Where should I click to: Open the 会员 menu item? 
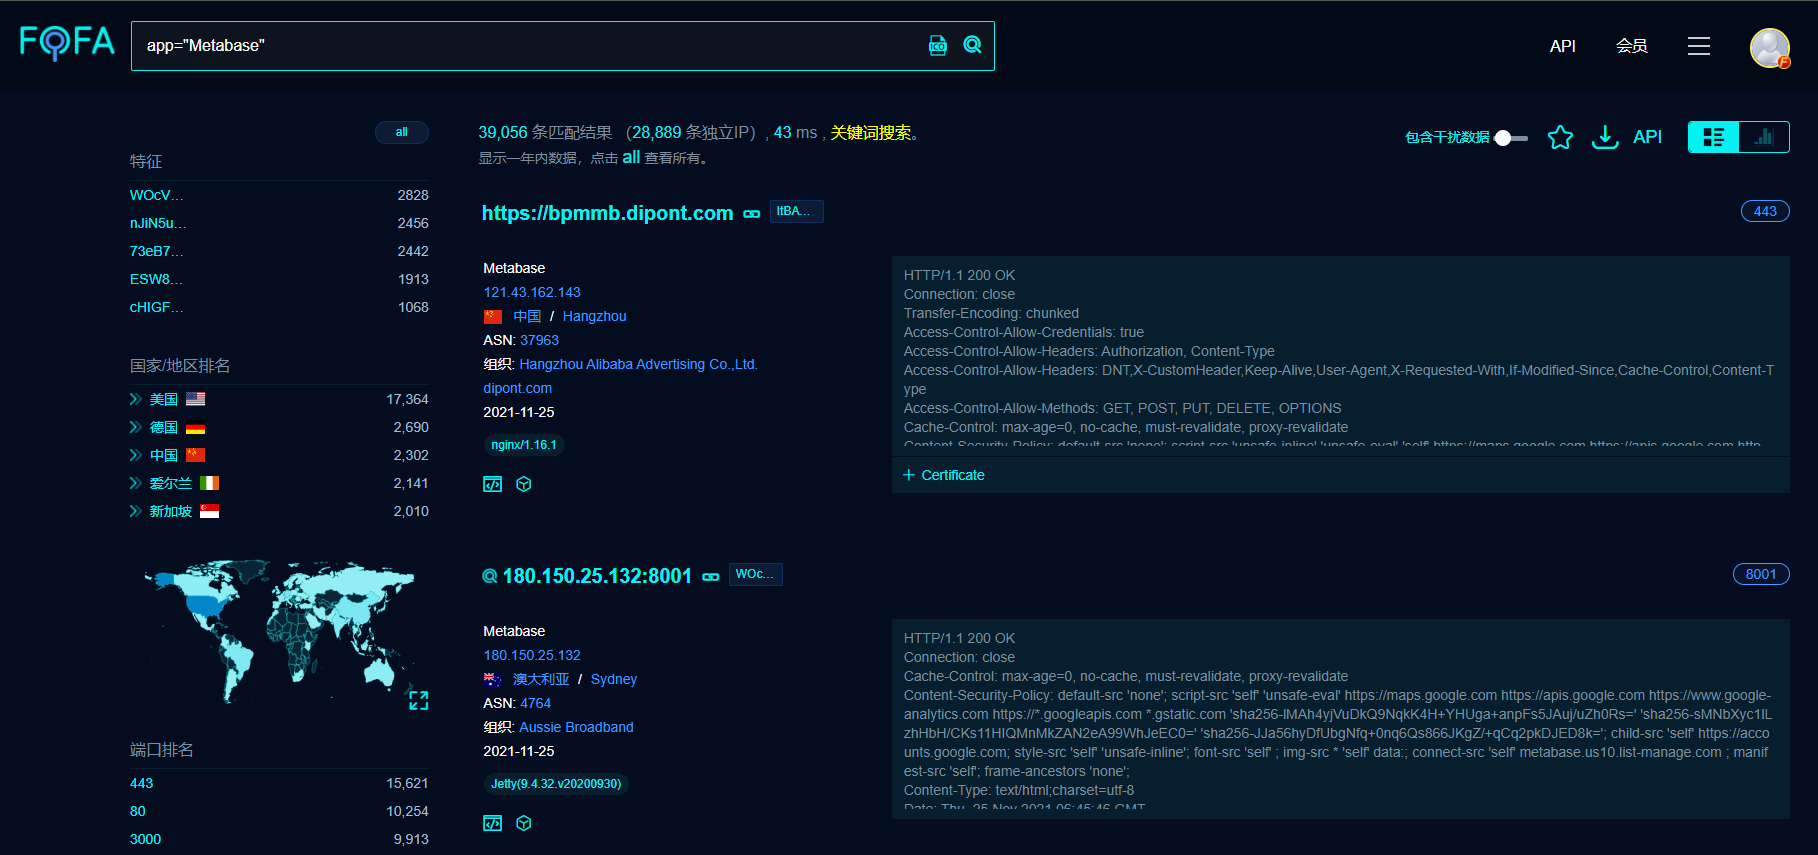point(1632,46)
